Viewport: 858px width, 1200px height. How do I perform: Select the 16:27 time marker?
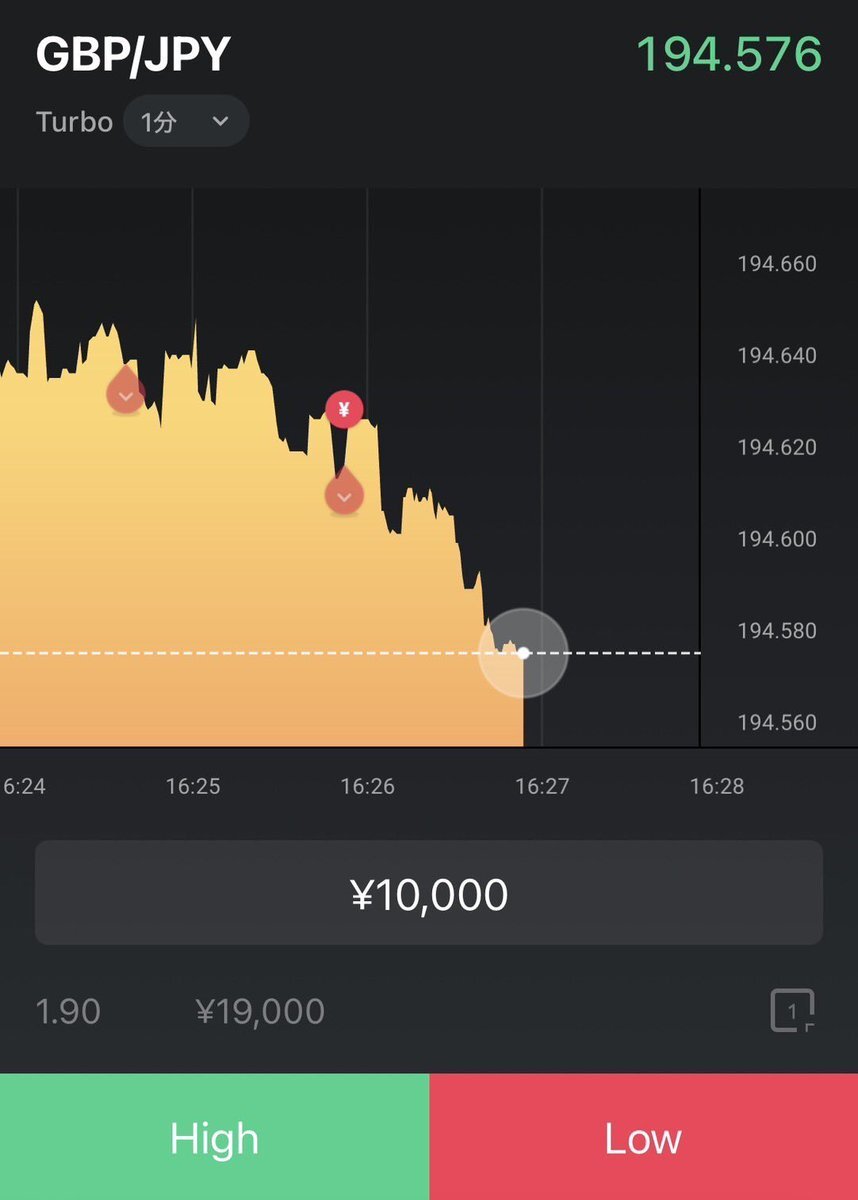(x=542, y=786)
